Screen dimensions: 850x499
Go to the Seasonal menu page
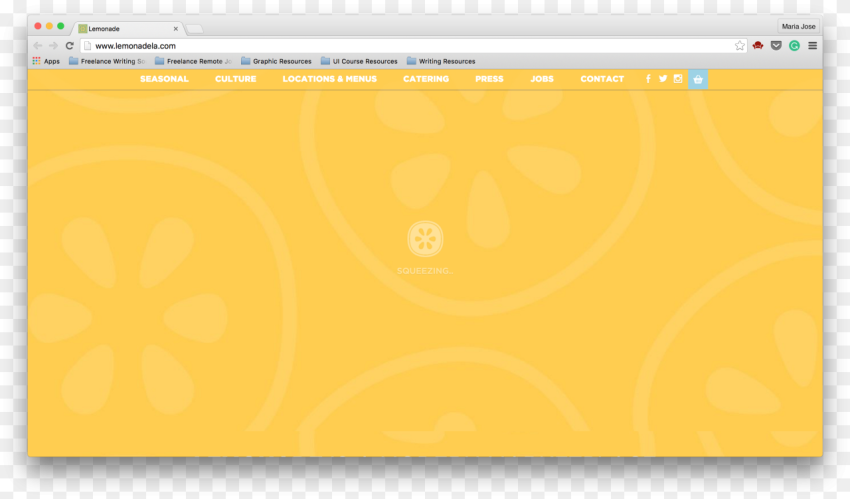pyautogui.click(x=164, y=79)
